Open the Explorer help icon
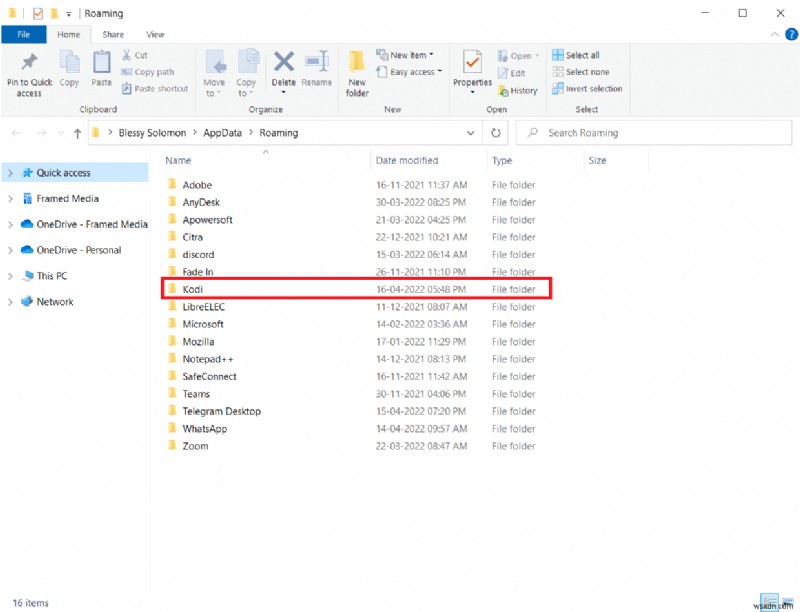This screenshot has width=800, height=612. (x=791, y=35)
